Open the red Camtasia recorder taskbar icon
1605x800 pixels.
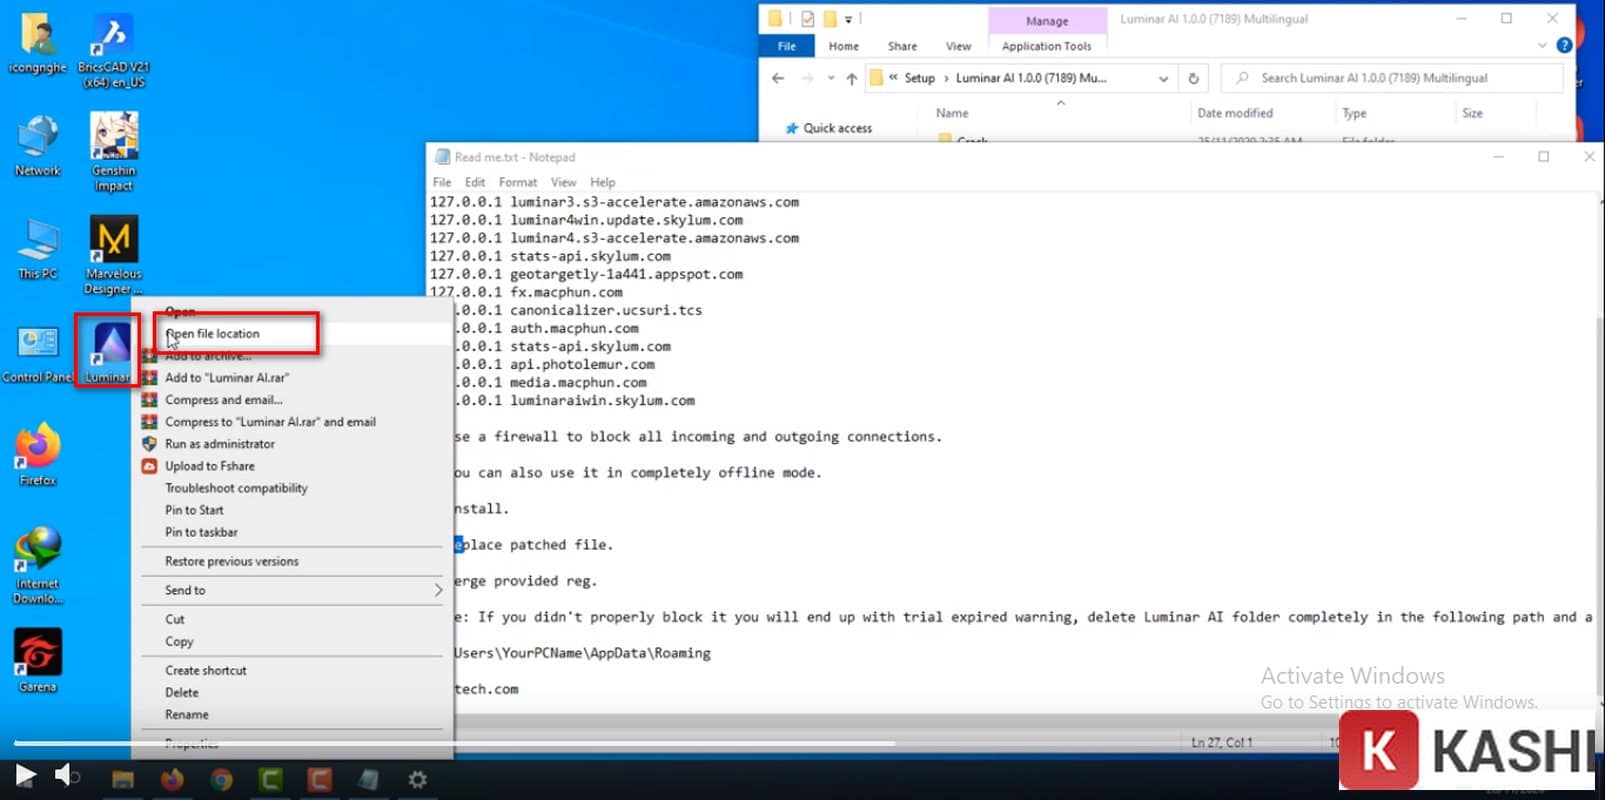319,779
